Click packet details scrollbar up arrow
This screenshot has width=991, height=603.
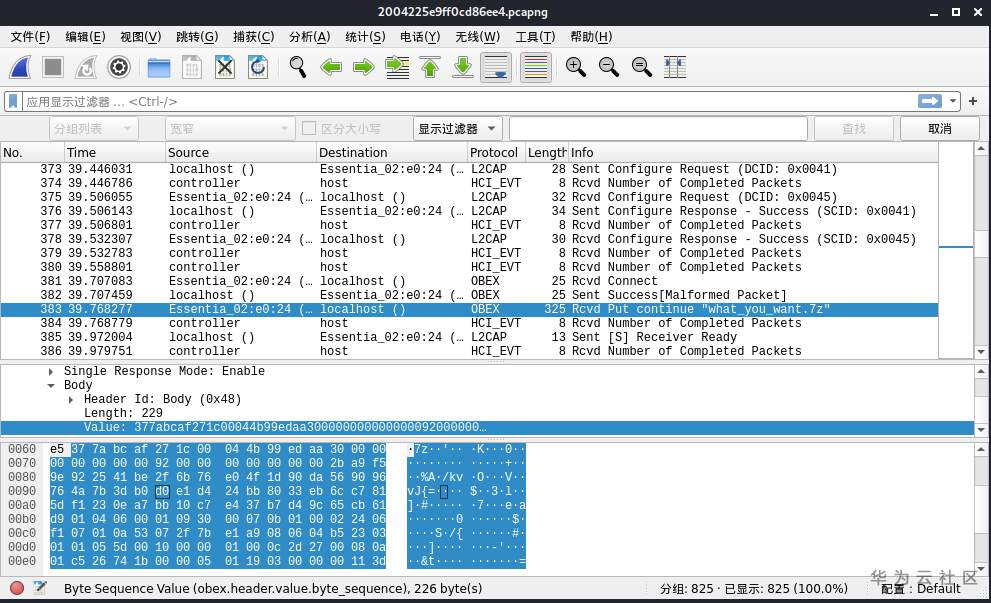980,371
